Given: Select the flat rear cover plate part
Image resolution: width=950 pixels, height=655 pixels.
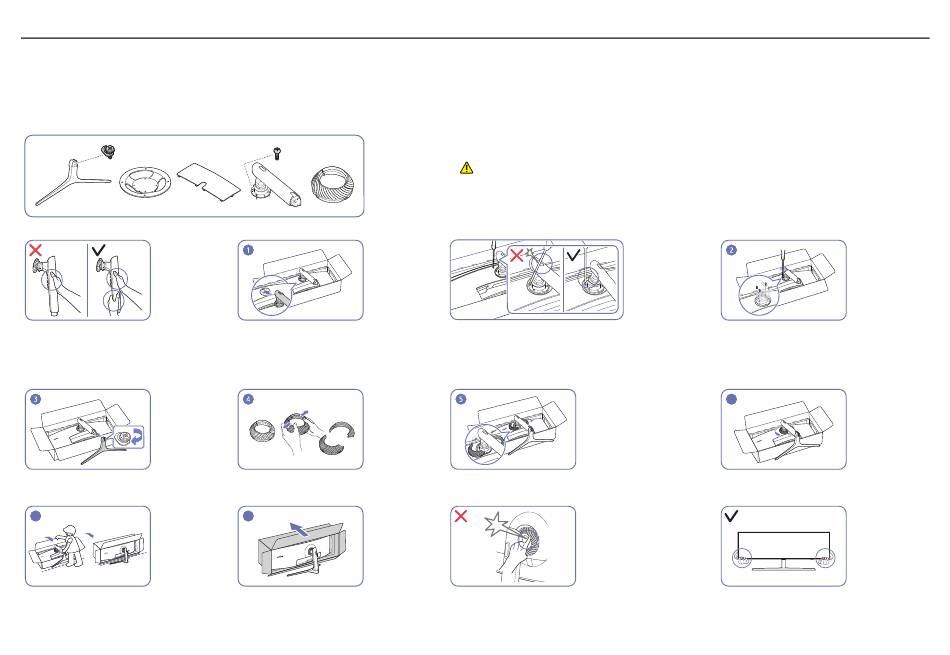Looking at the screenshot, I should pyautogui.click(x=208, y=177).
